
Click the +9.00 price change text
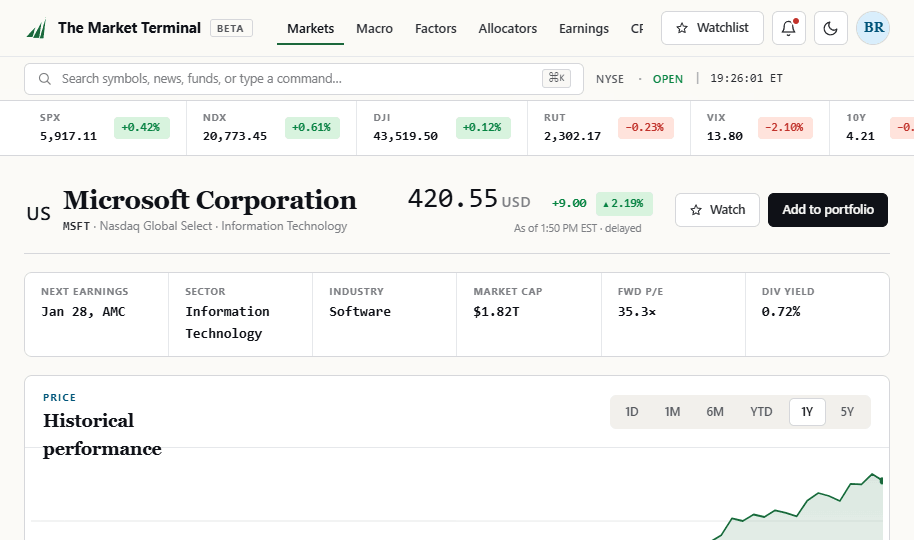569,204
